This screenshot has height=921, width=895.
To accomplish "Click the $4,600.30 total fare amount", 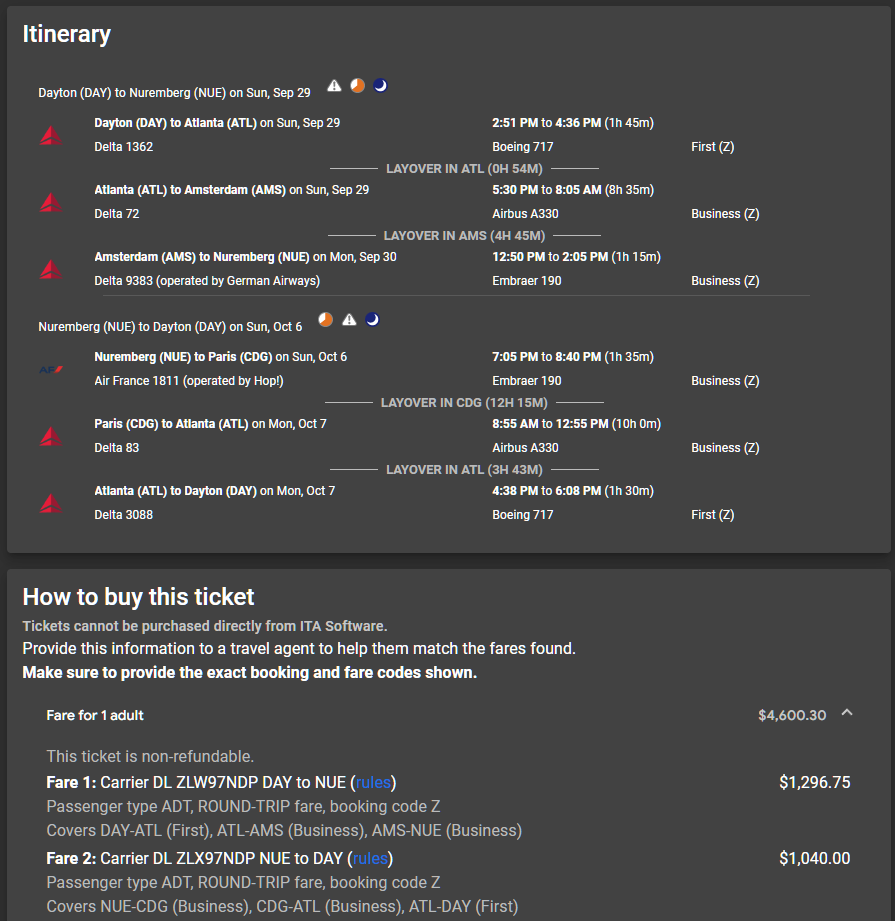I will (792, 715).
